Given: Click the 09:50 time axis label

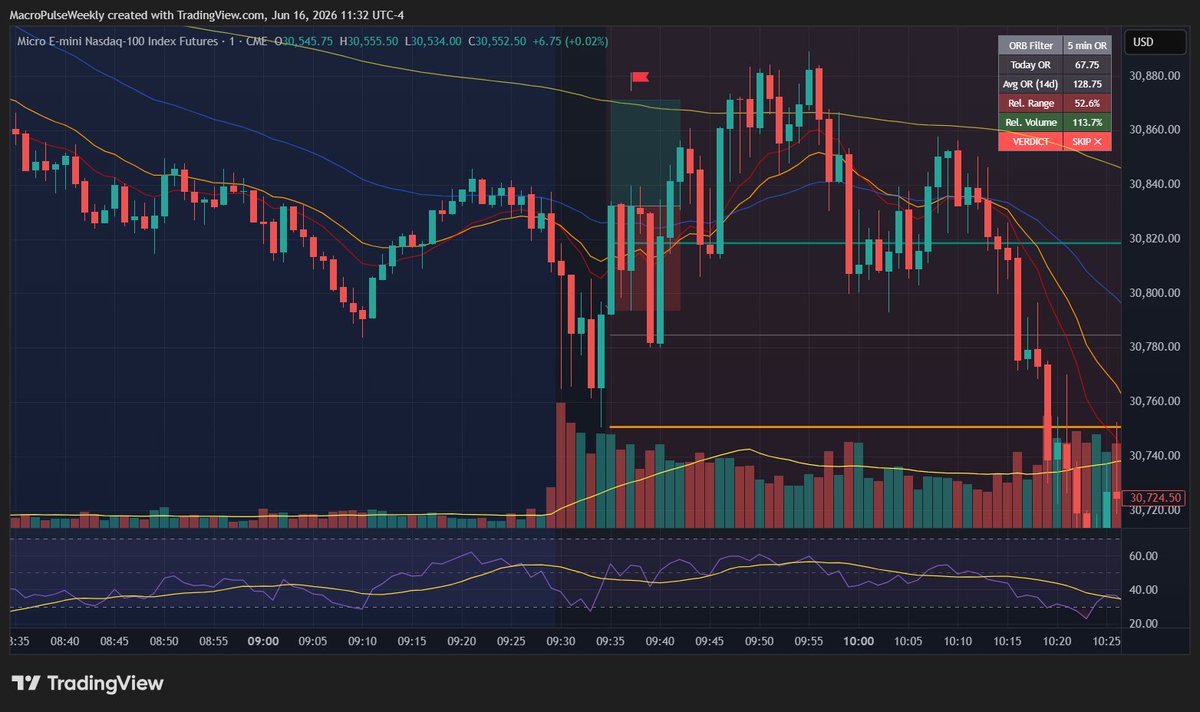Looking at the screenshot, I should tap(759, 640).
